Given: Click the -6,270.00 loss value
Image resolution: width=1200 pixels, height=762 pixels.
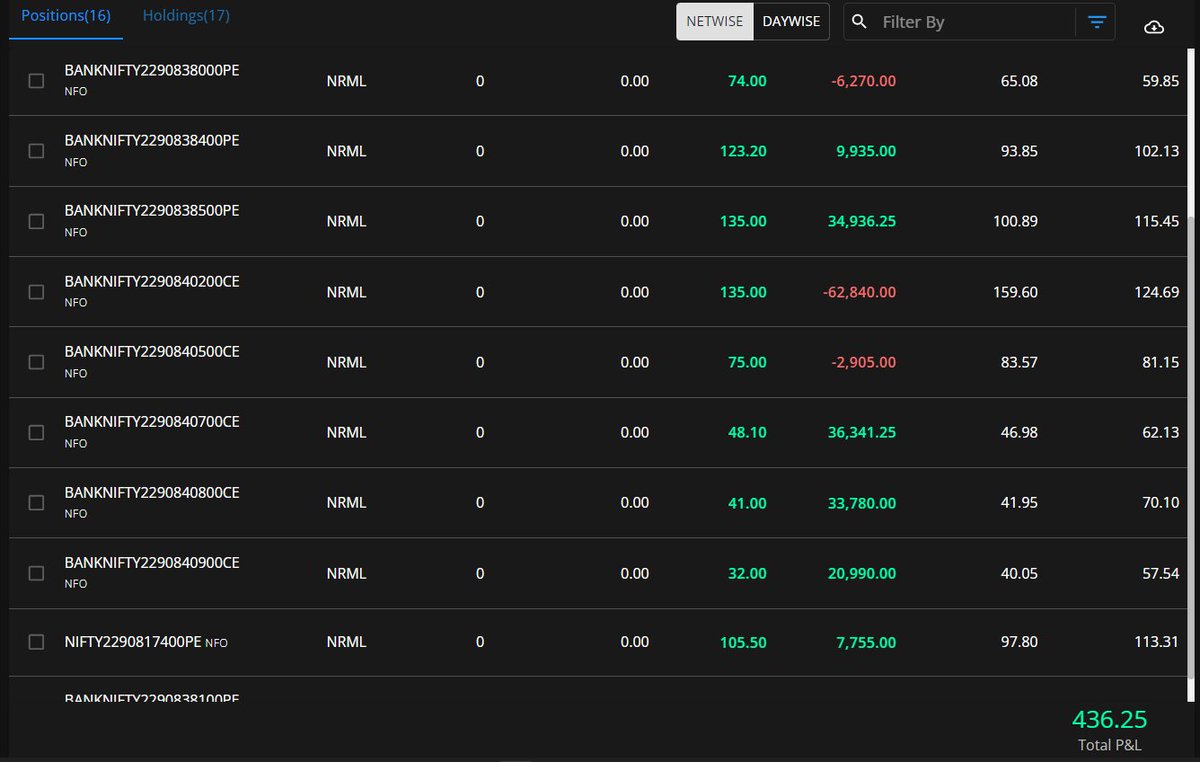Looking at the screenshot, I should pos(863,81).
